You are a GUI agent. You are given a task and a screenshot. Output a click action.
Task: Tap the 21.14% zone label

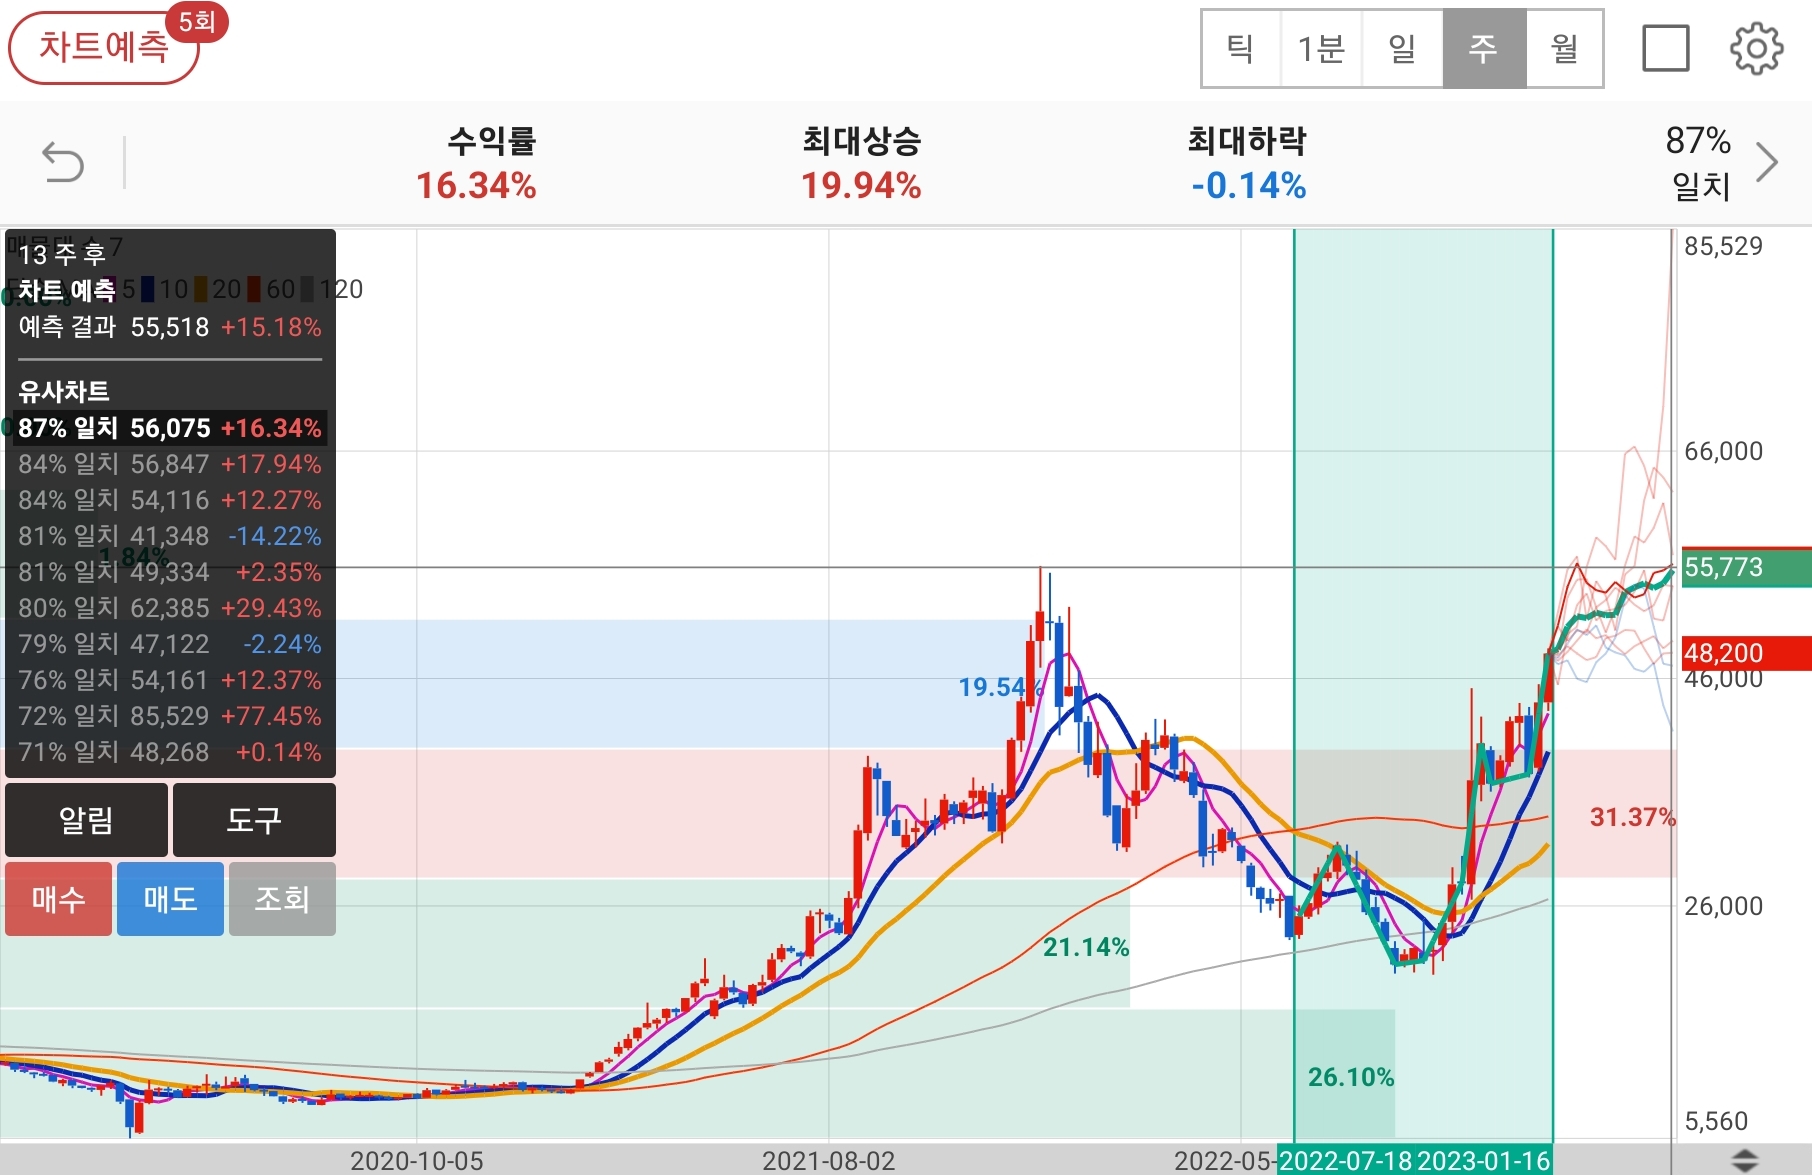1086,947
